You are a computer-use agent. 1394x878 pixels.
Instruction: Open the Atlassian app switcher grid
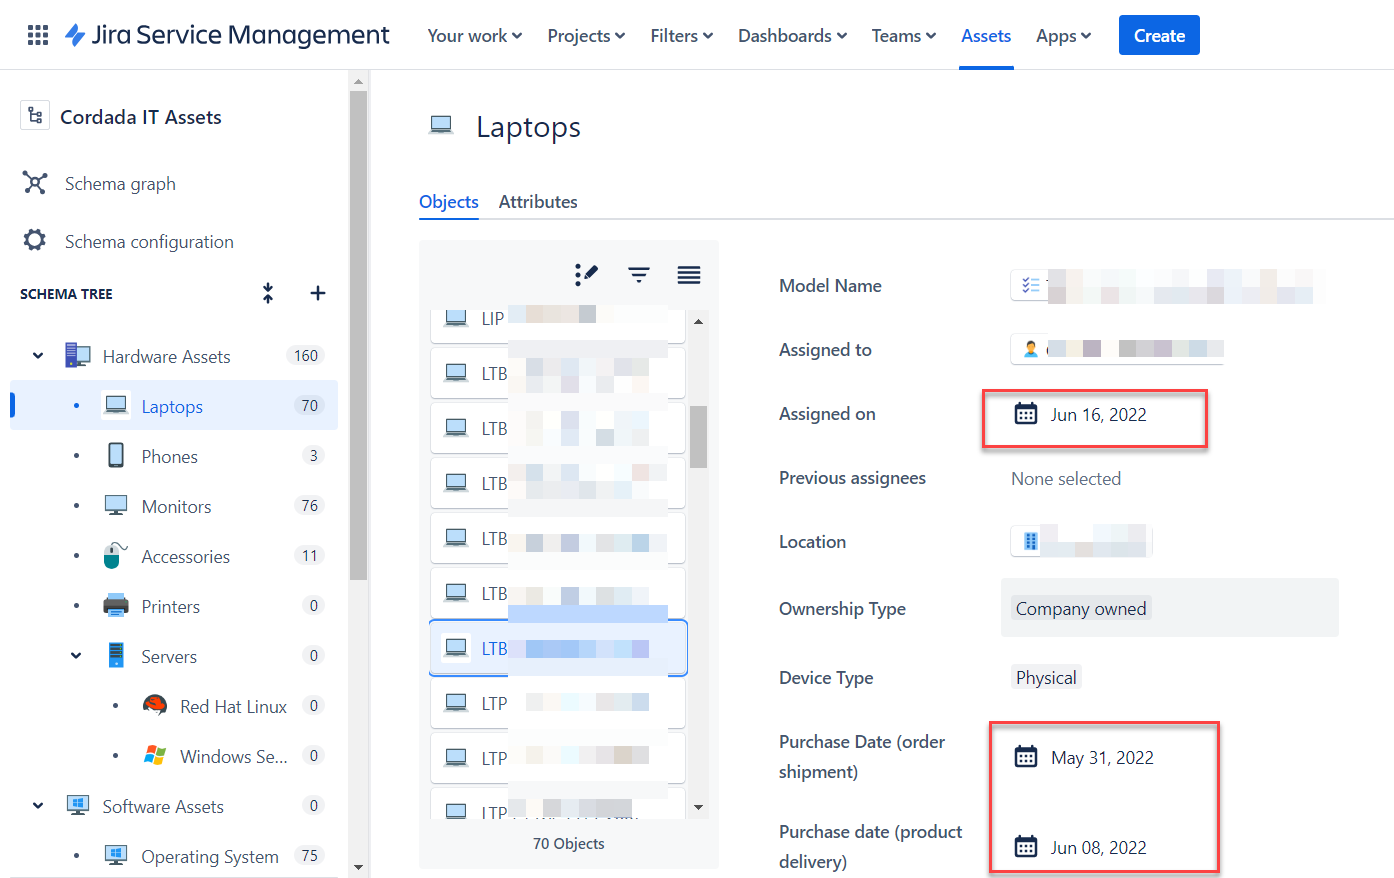click(x=37, y=34)
